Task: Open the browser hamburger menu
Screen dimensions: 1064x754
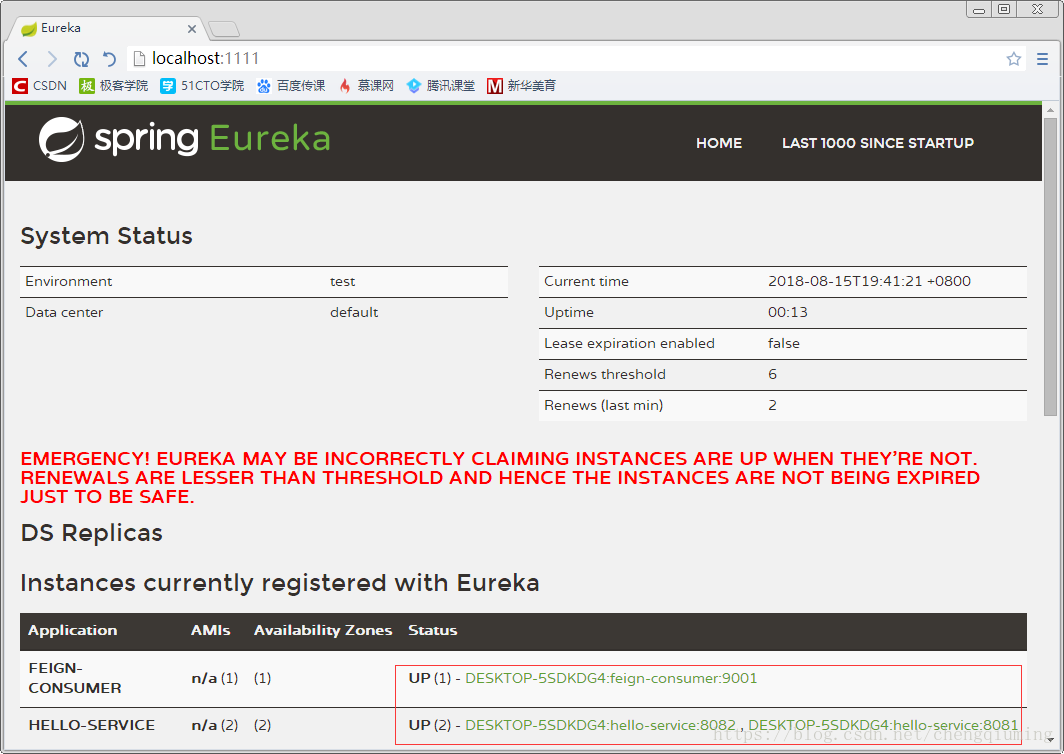Action: 1042,59
